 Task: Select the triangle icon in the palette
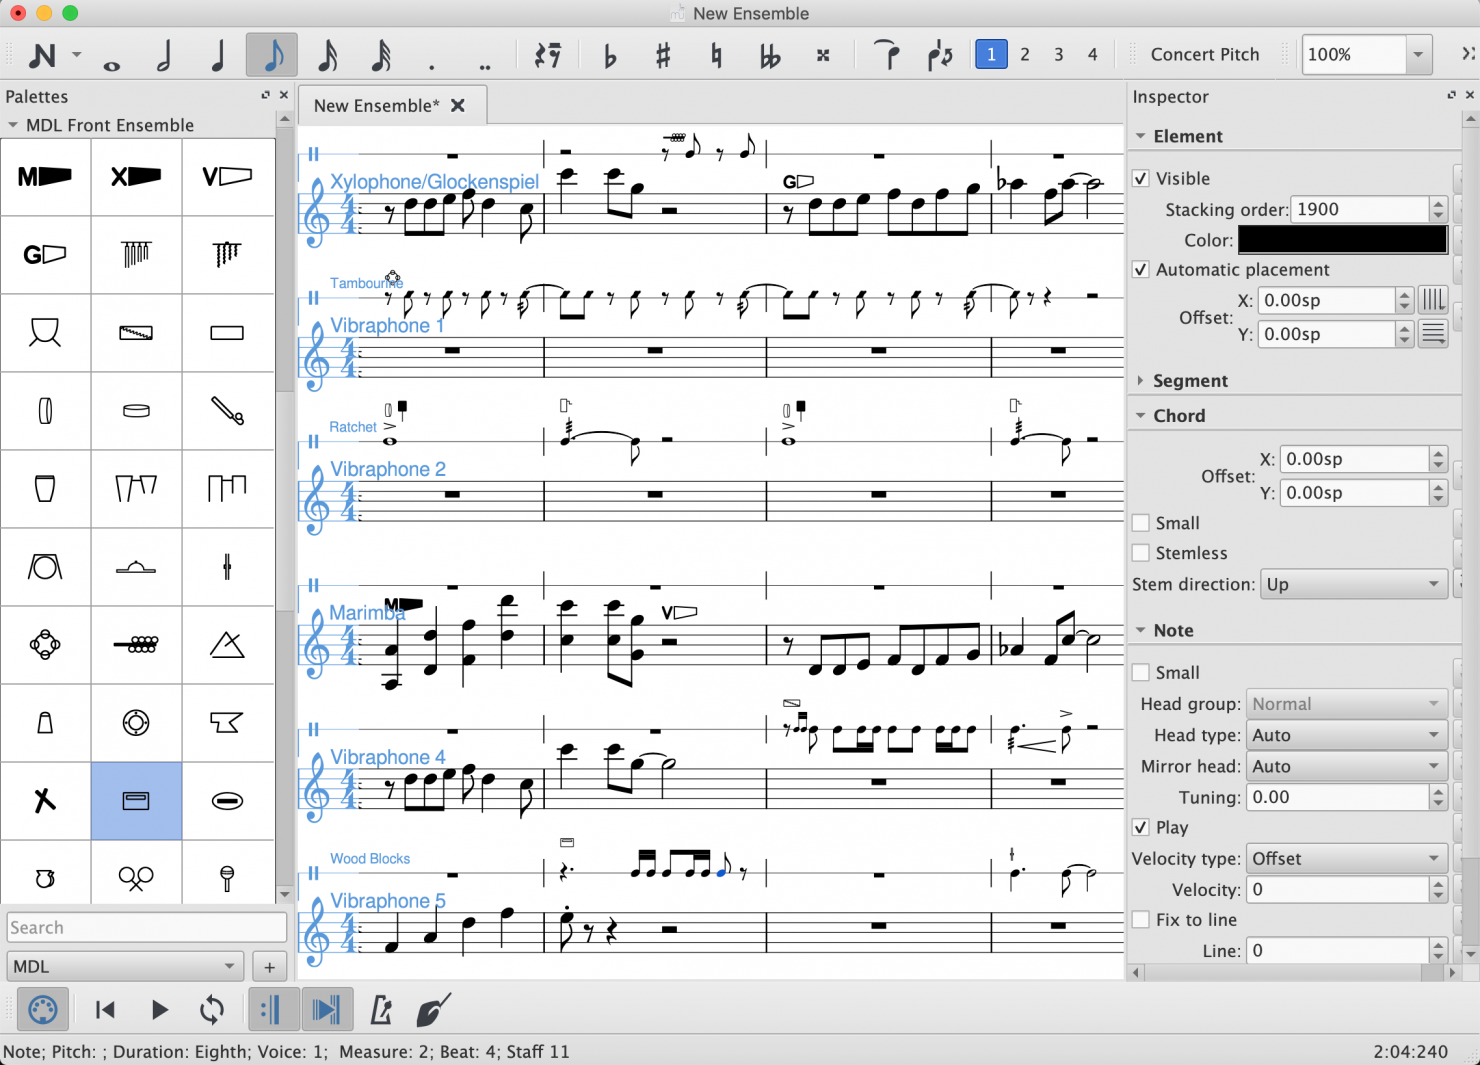point(227,645)
